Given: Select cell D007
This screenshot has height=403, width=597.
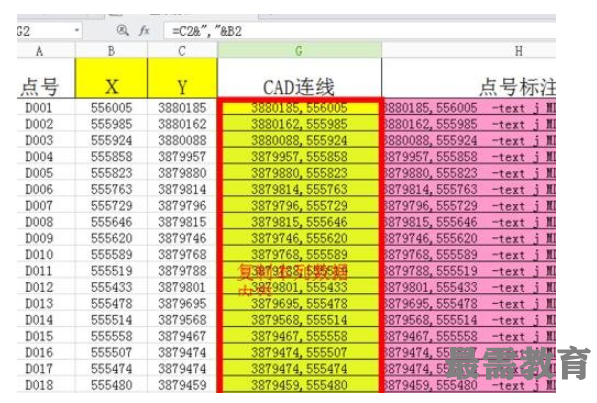Looking at the screenshot, I should coord(46,205).
